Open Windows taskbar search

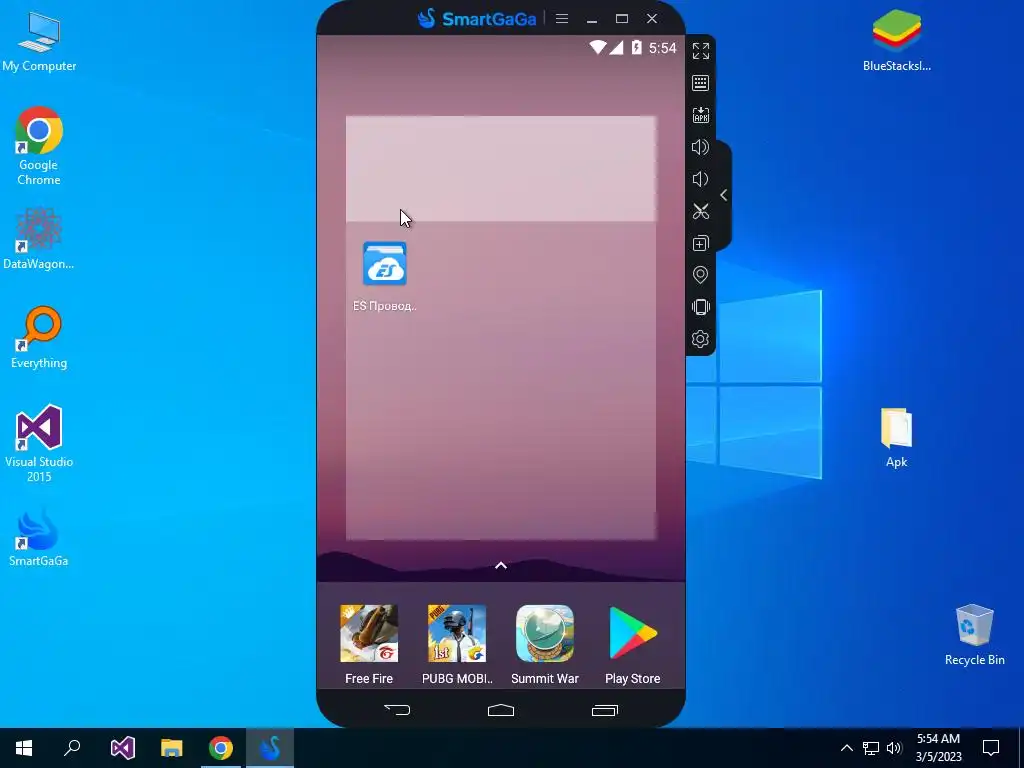click(72, 748)
